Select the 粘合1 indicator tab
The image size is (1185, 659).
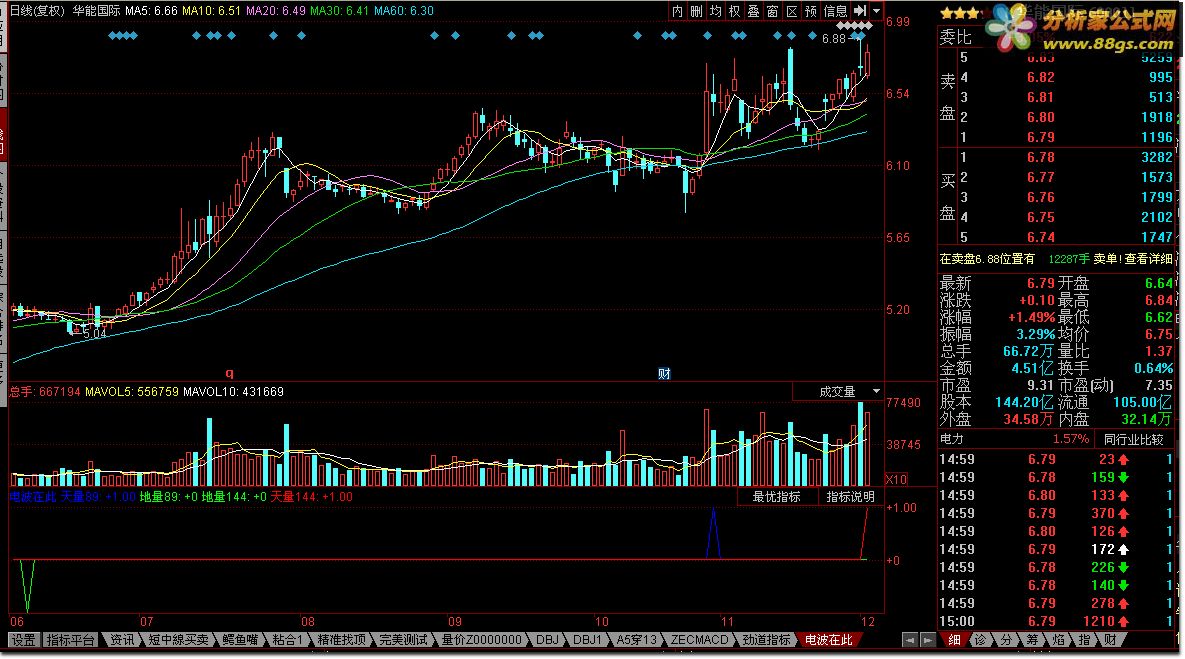pyautogui.click(x=288, y=640)
